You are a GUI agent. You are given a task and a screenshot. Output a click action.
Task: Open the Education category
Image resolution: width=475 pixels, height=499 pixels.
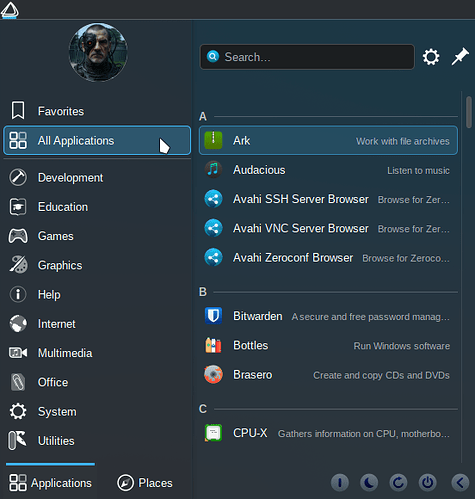click(x=97, y=207)
